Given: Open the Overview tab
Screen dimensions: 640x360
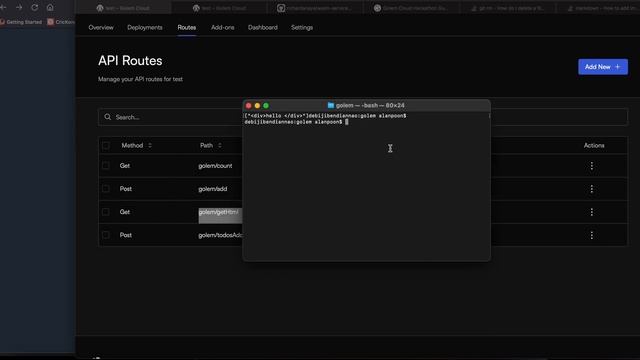Looking at the screenshot, I should pos(101,27).
